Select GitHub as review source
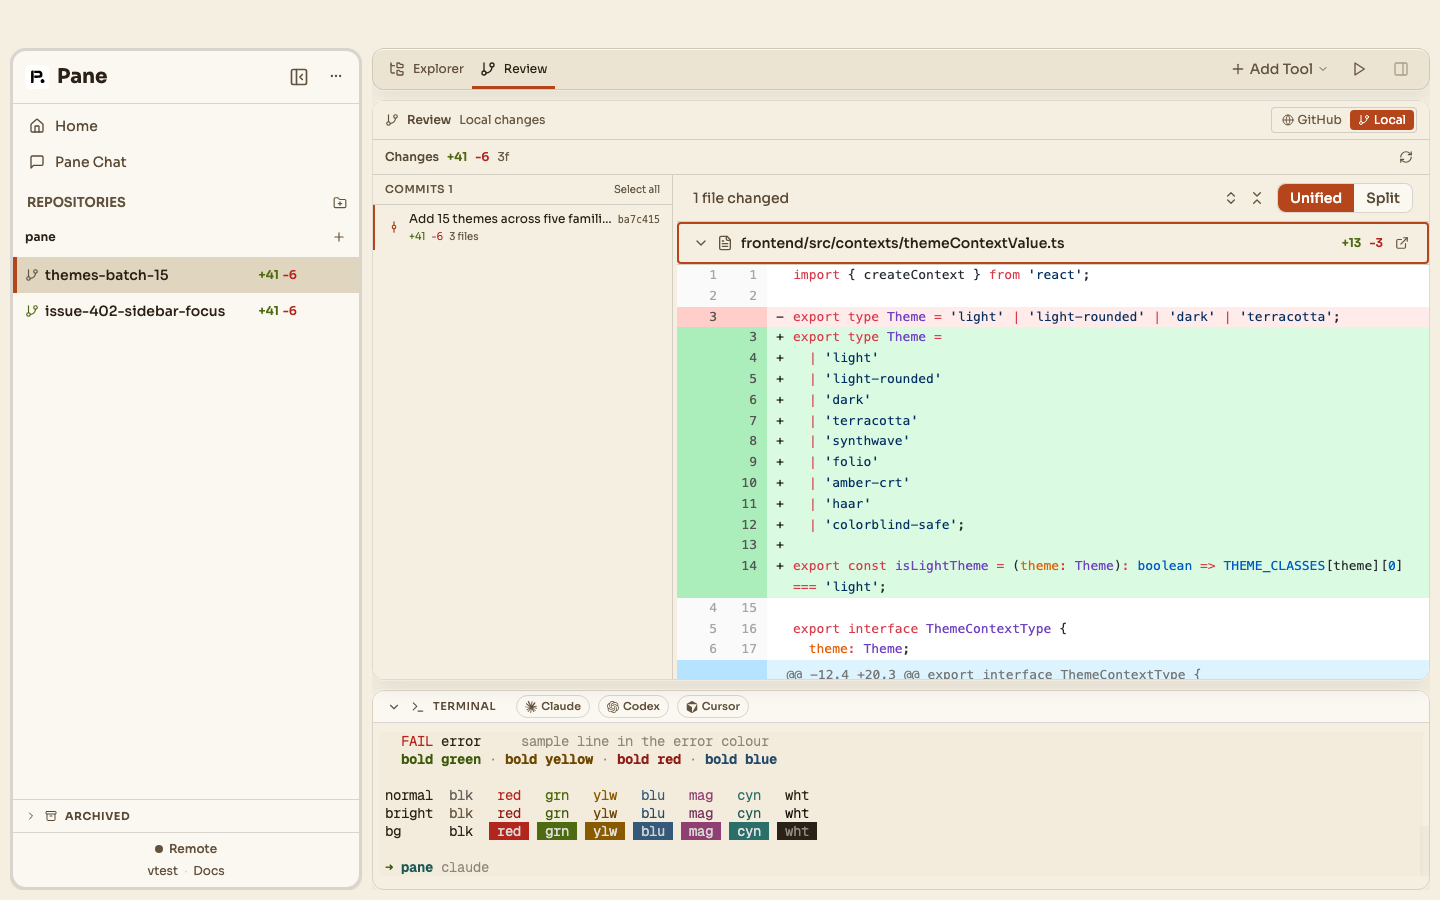 point(1312,120)
